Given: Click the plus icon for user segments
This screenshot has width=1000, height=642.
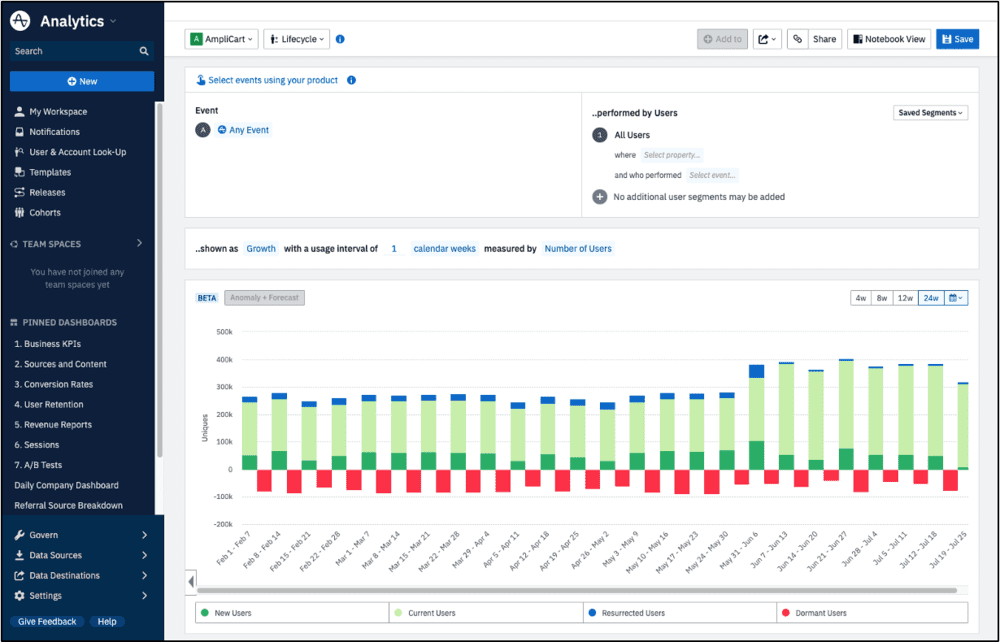Looking at the screenshot, I should (x=599, y=197).
